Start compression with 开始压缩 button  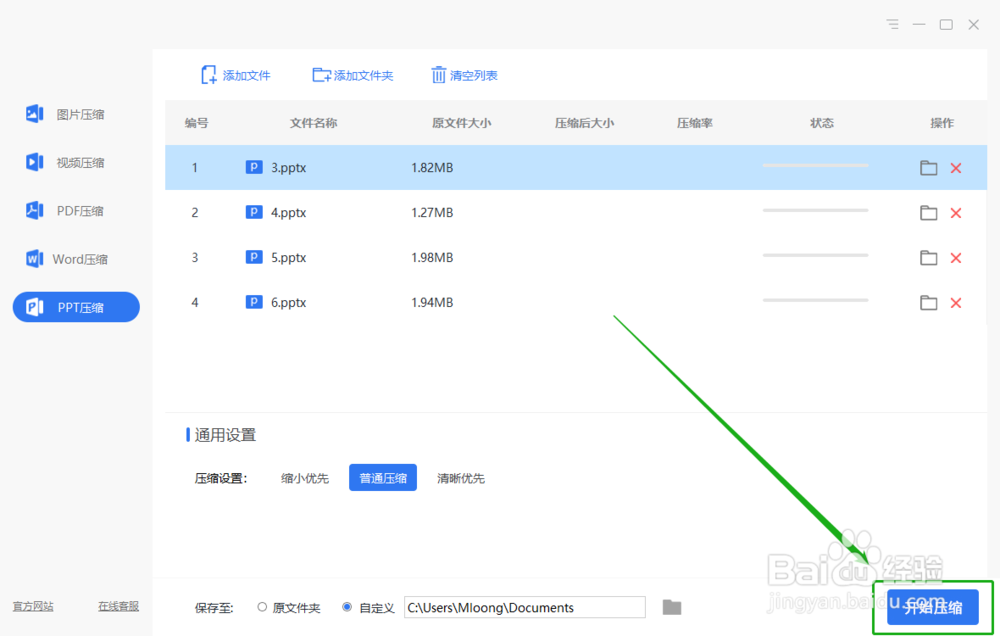pos(932,607)
